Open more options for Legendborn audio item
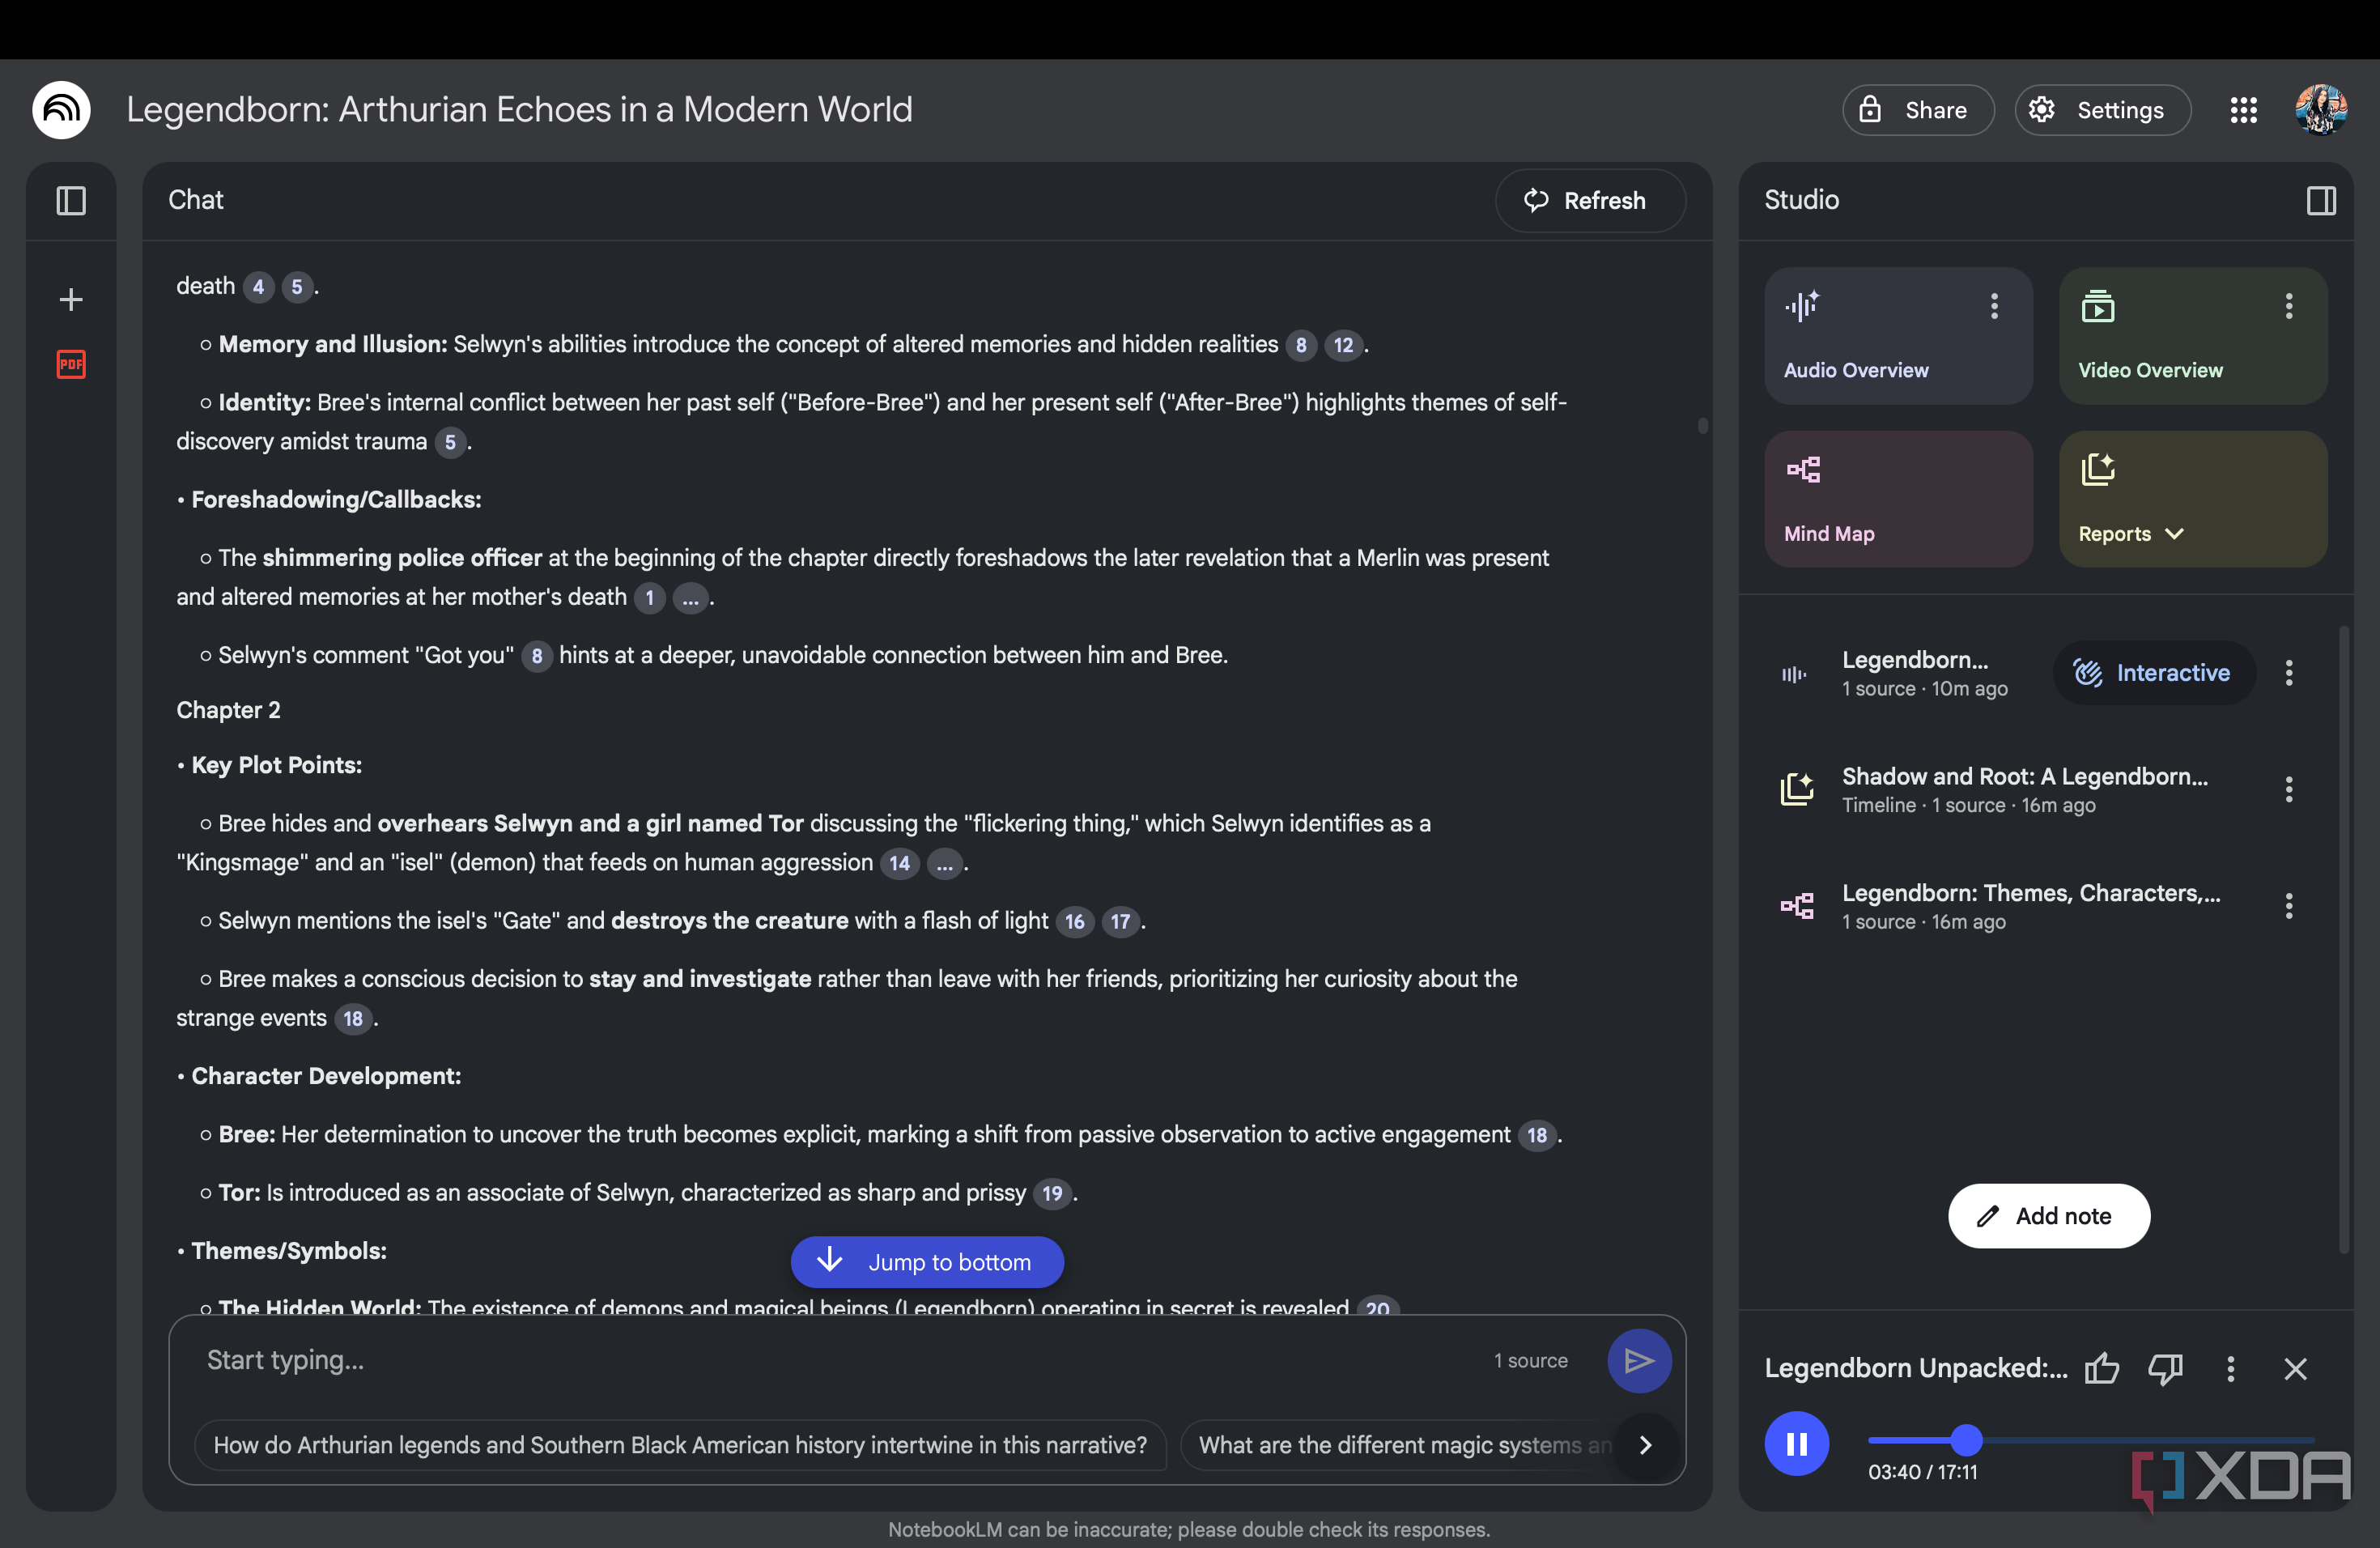 click(2288, 673)
